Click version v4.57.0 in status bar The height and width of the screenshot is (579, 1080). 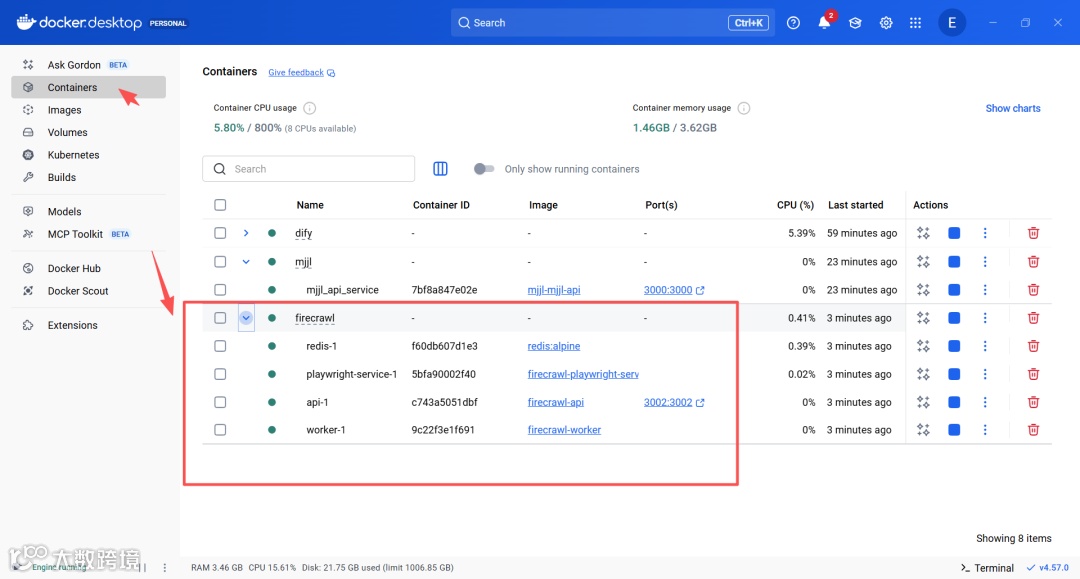(x=1048, y=568)
